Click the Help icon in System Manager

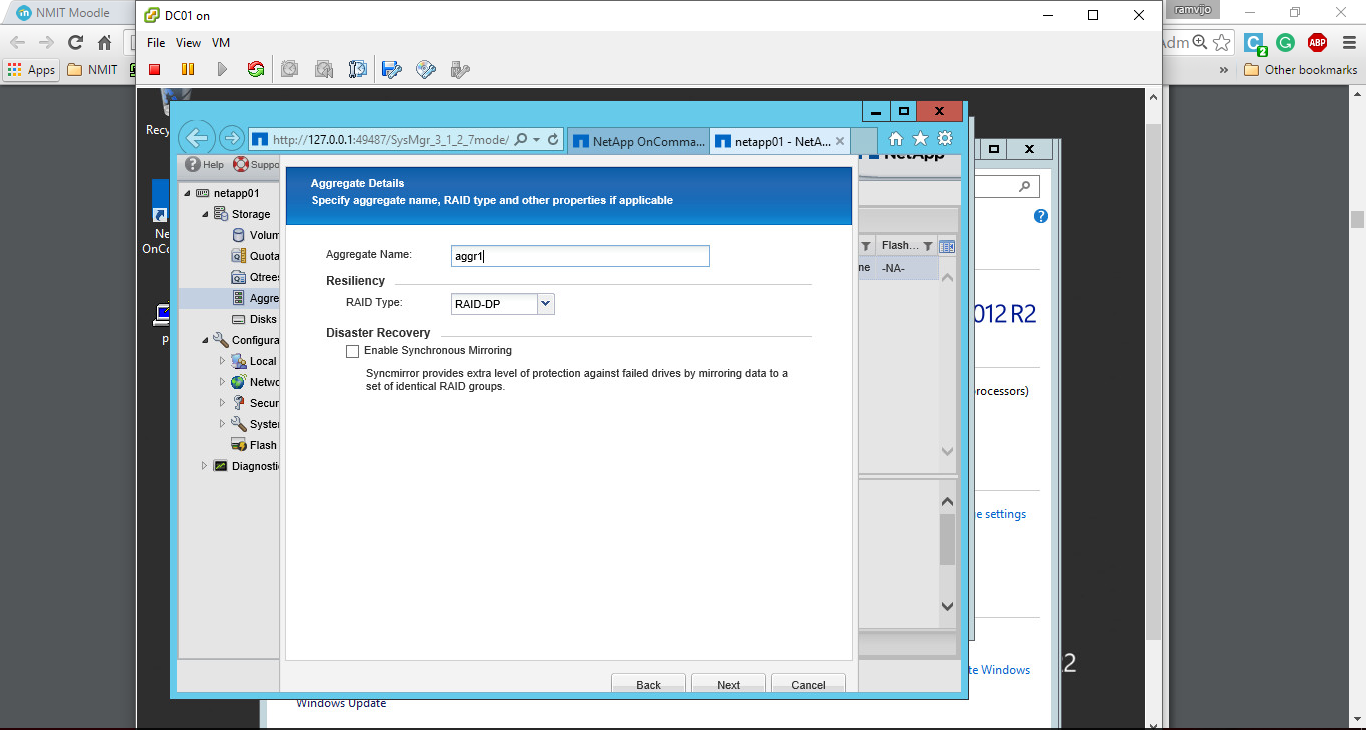(x=193, y=165)
